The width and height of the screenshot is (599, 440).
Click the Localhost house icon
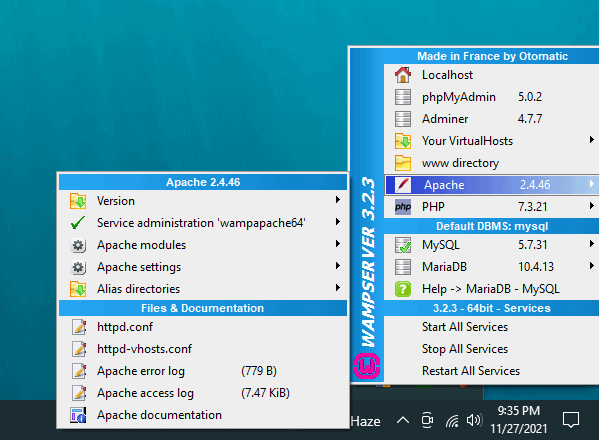pos(403,75)
